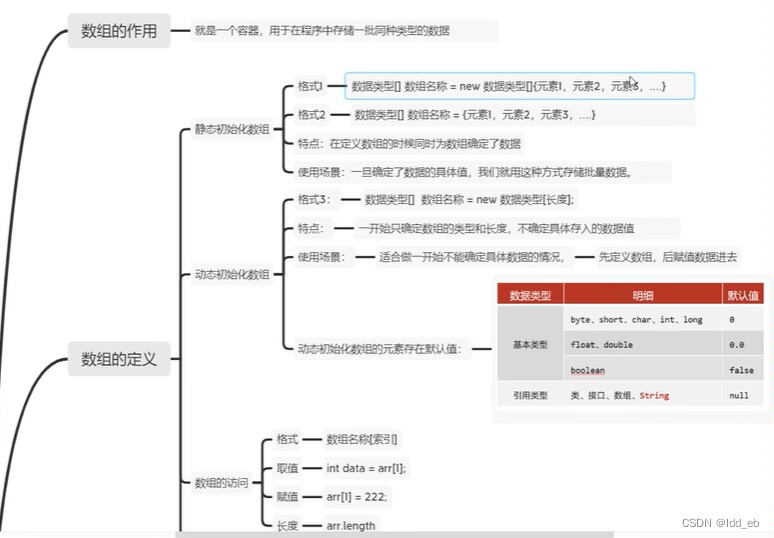774x538 pixels.
Task: Select the int data = arr[1]; node
Action: (366, 468)
